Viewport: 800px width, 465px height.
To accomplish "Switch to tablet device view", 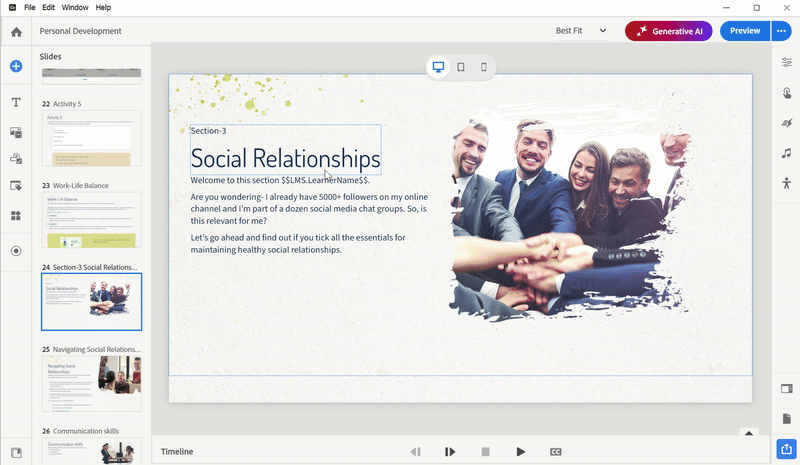I will [x=461, y=67].
